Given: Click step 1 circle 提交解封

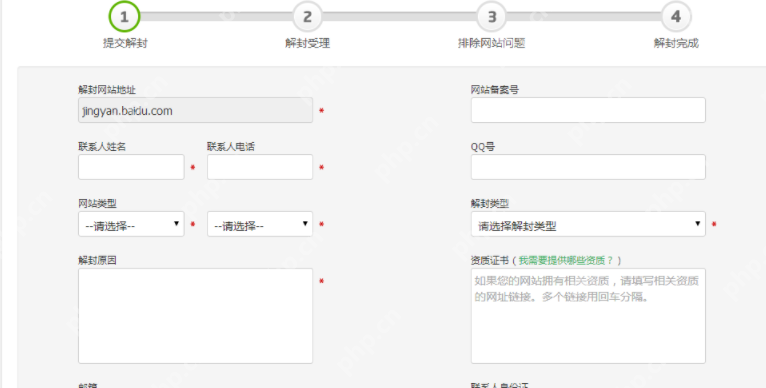Looking at the screenshot, I should tap(124, 17).
